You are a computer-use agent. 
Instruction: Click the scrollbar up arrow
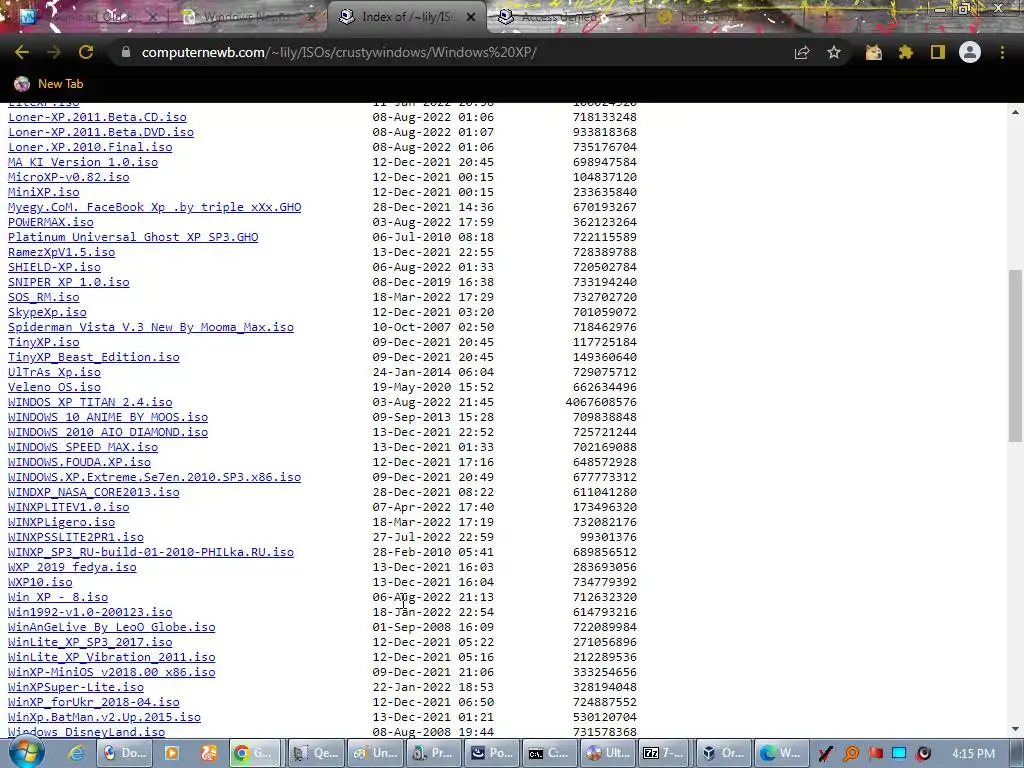click(1015, 112)
